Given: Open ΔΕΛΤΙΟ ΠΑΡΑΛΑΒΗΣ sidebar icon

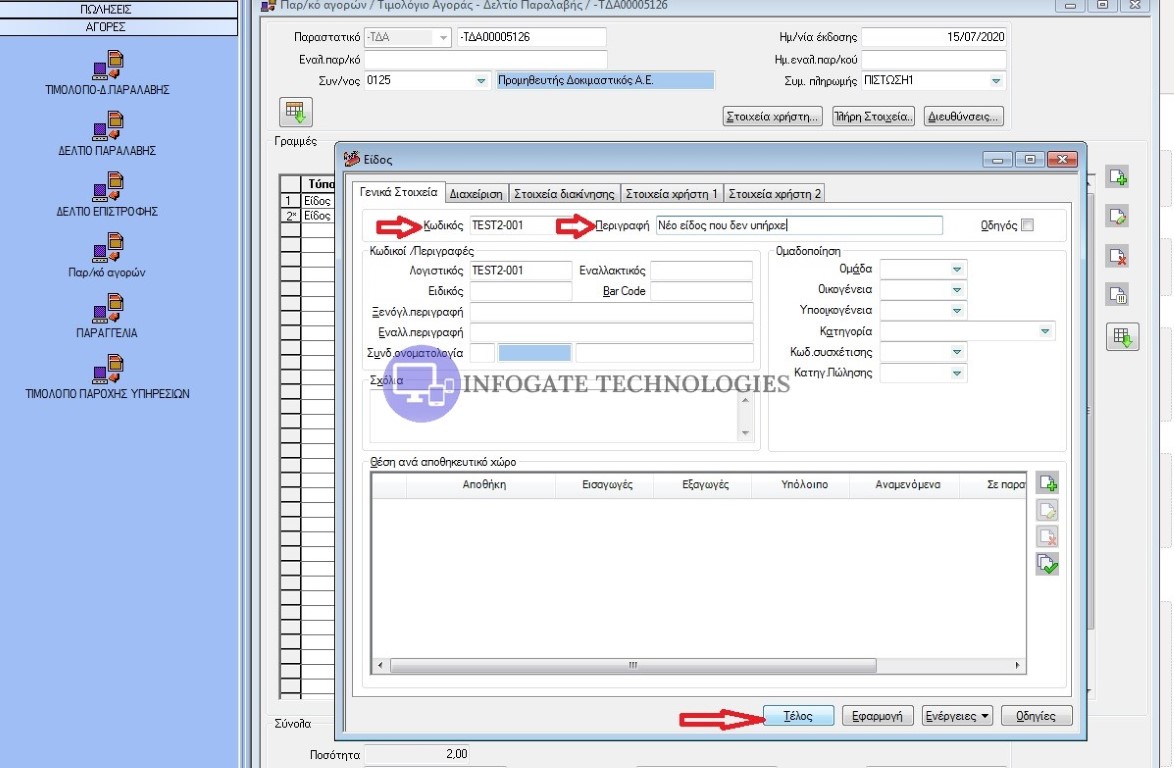Looking at the screenshot, I should pos(107,128).
